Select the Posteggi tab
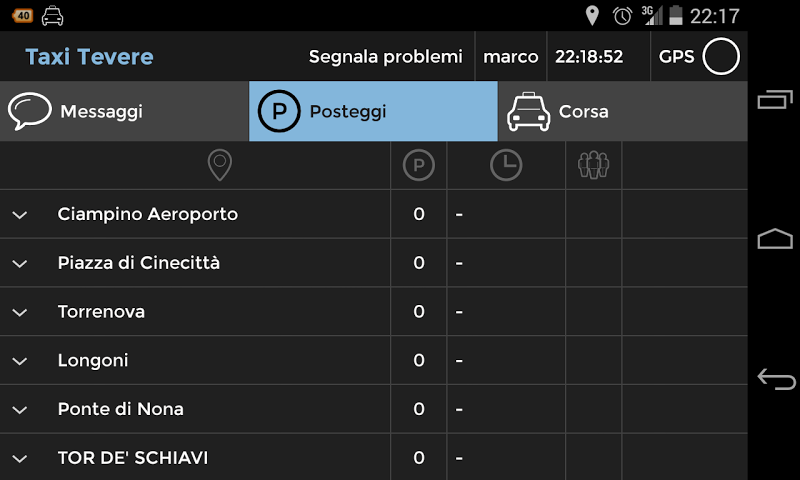Image resolution: width=800 pixels, height=480 pixels. pyautogui.click(x=373, y=111)
